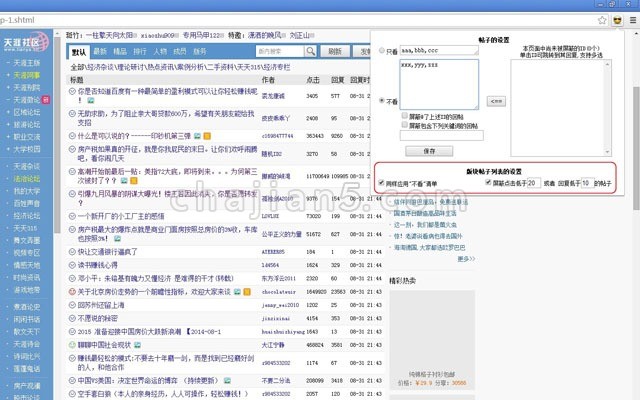Screen dimensions: 640x400
Task: Open the browser hamburger menu icon
Action: pos(633,20)
